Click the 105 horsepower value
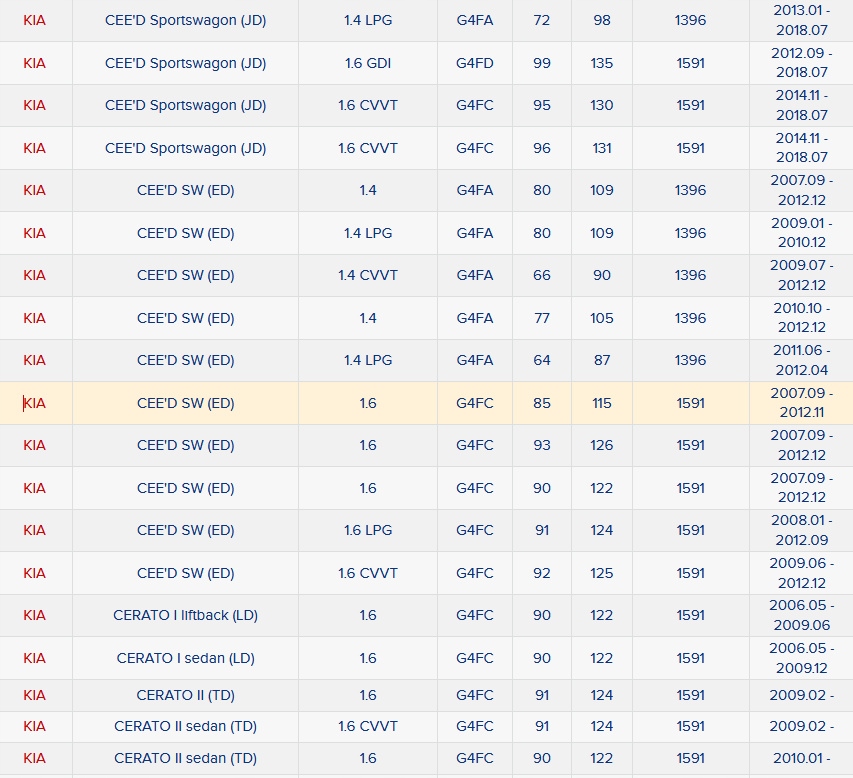The width and height of the screenshot is (853, 778). pyautogui.click(x=602, y=318)
